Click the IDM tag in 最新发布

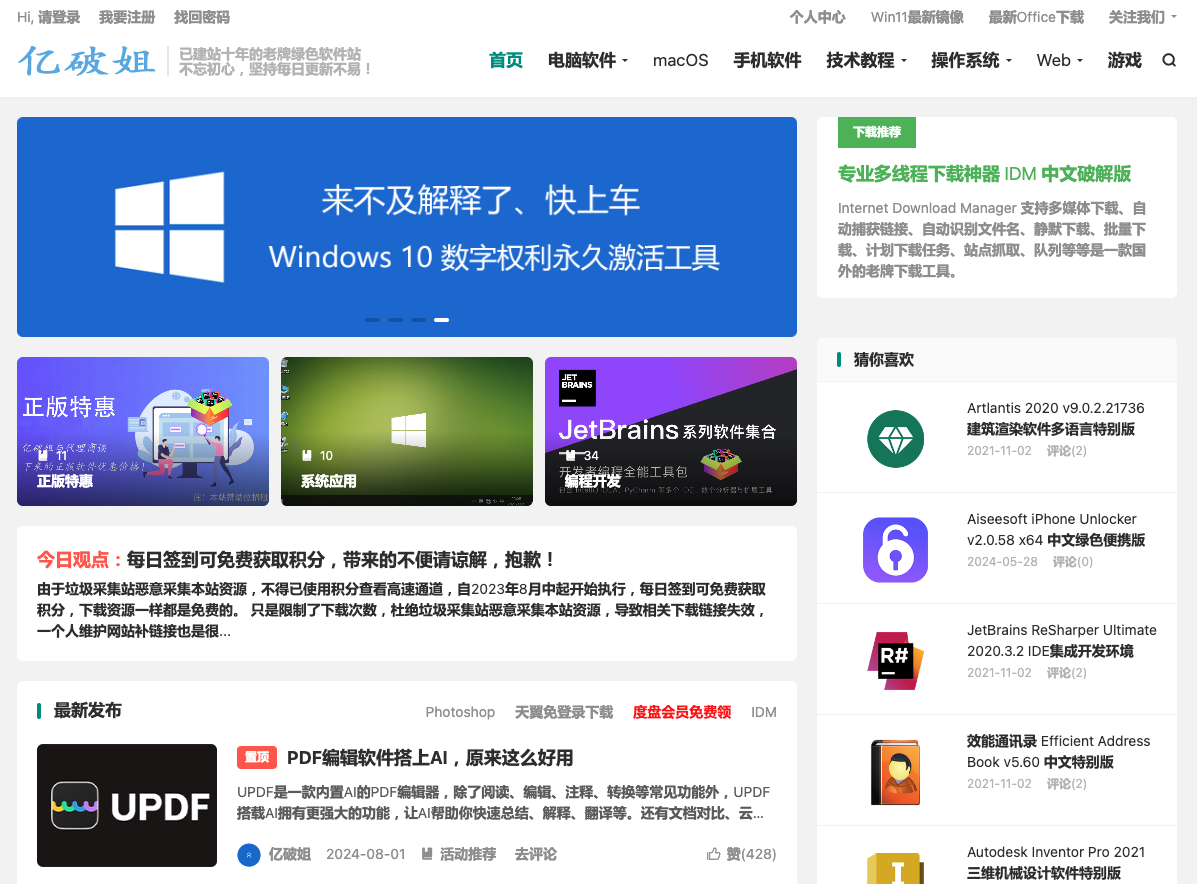point(763,712)
